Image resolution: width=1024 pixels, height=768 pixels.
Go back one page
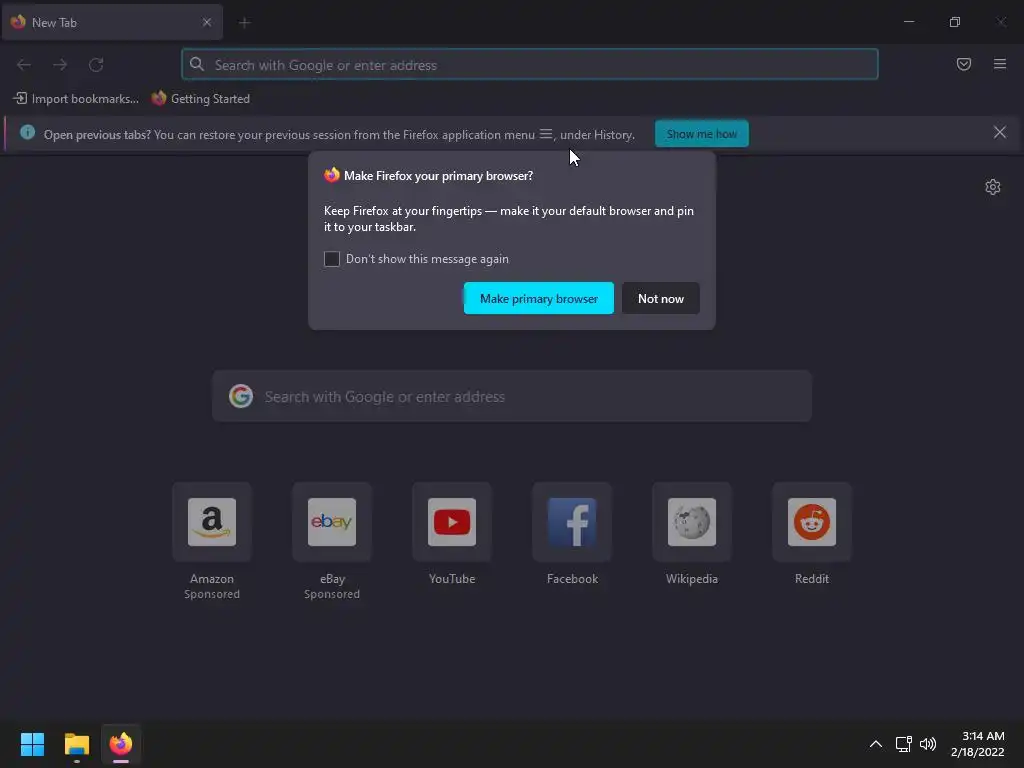(x=24, y=65)
